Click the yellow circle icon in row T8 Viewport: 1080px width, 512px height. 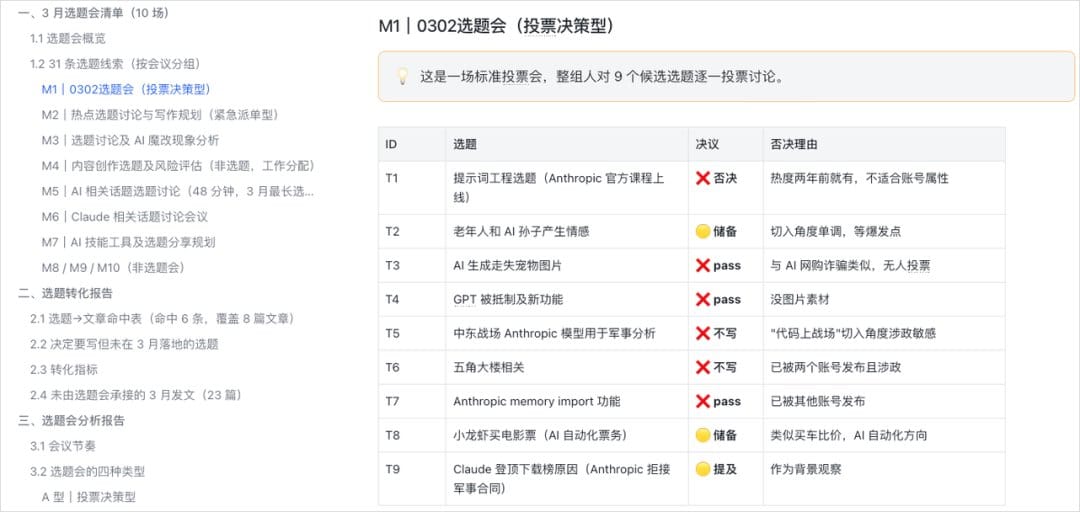coord(703,436)
